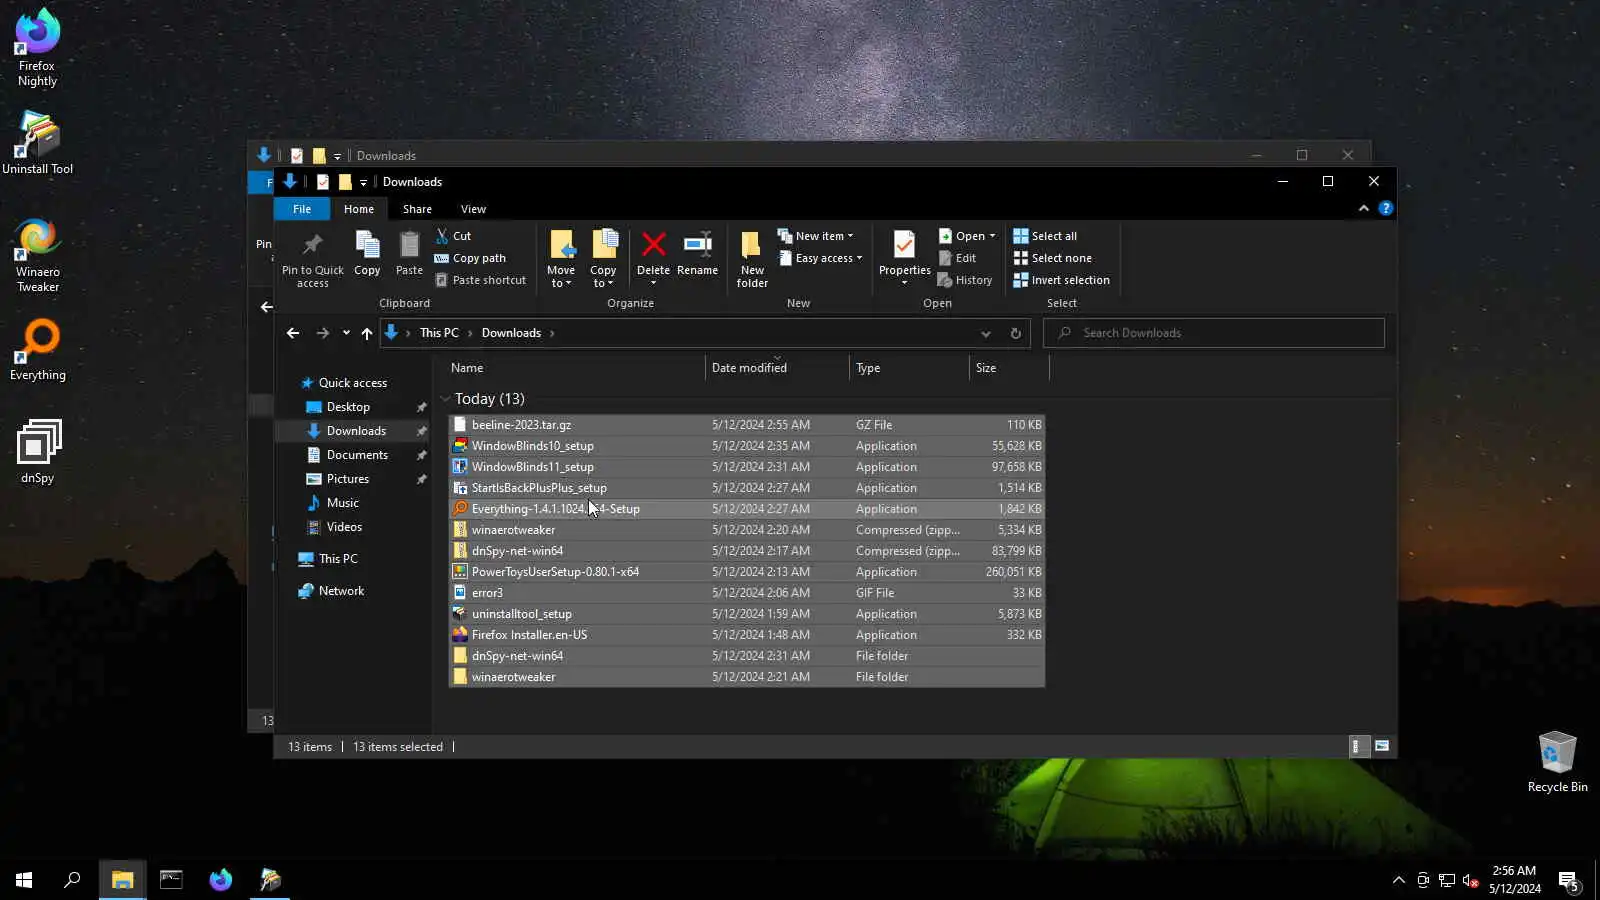Image resolution: width=1600 pixels, height=900 pixels.
Task: Expand the Easy access dropdown
Action: [x=820, y=258]
